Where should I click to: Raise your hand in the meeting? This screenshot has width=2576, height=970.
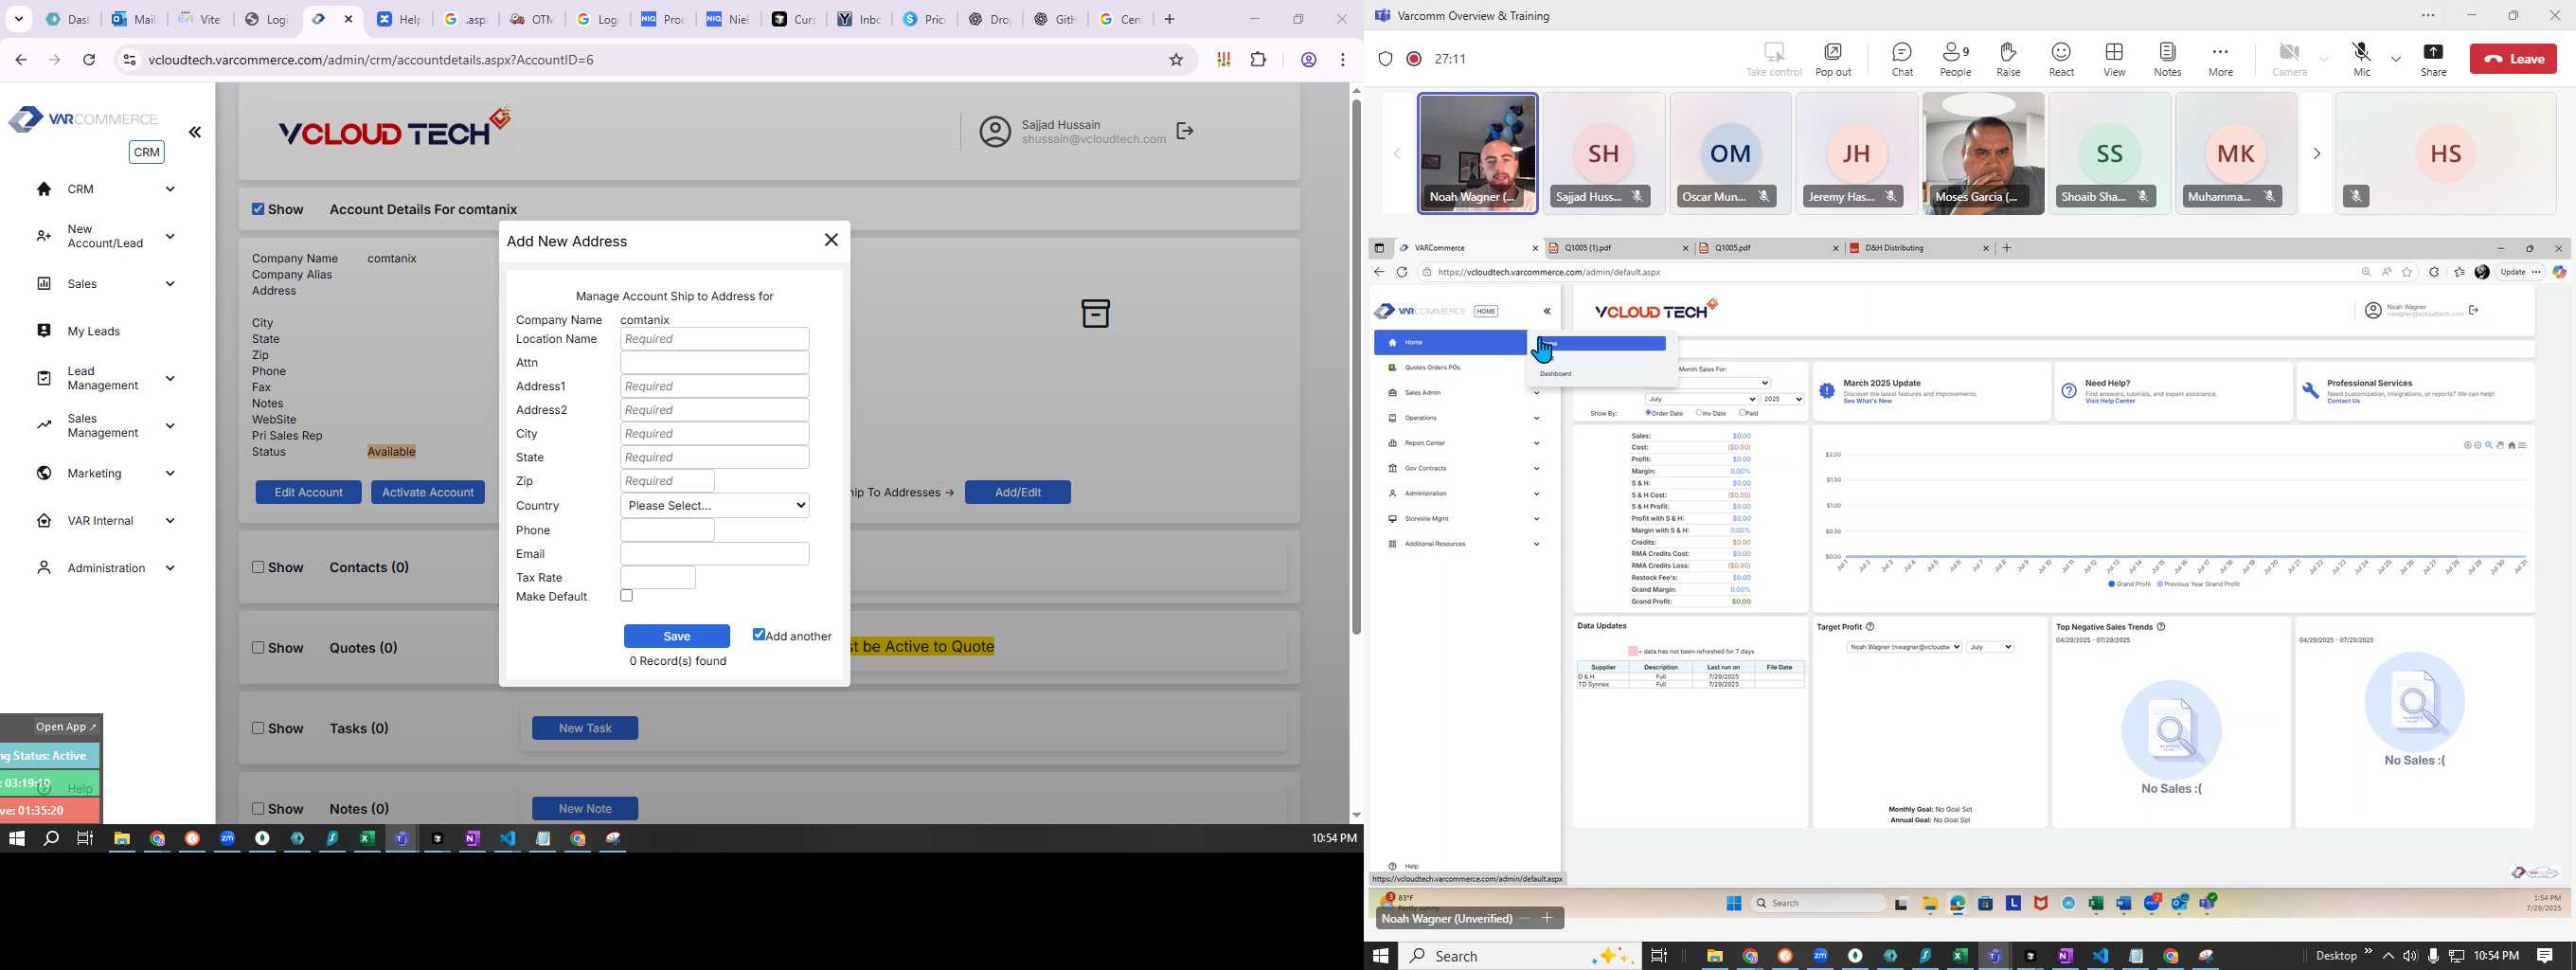[x=2008, y=59]
